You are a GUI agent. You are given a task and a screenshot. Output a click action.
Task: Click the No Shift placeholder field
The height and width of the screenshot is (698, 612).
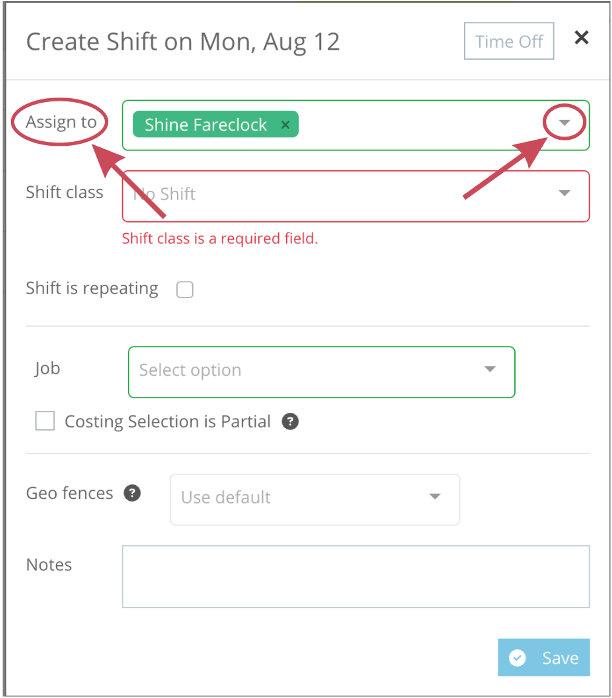[x=356, y=196]
